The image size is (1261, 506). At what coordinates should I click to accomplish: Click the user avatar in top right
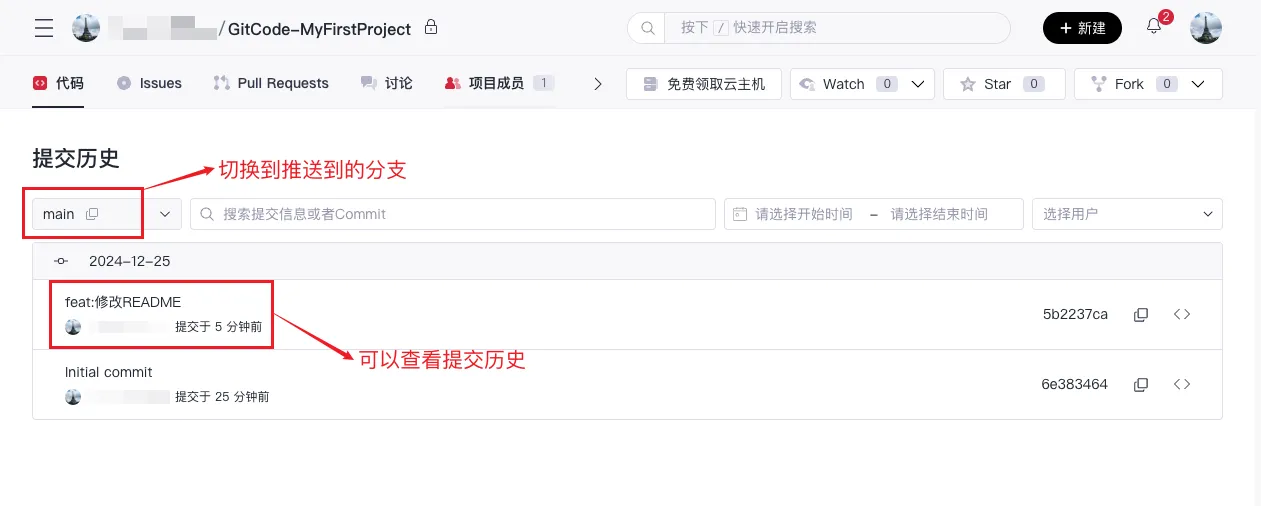1206,28
